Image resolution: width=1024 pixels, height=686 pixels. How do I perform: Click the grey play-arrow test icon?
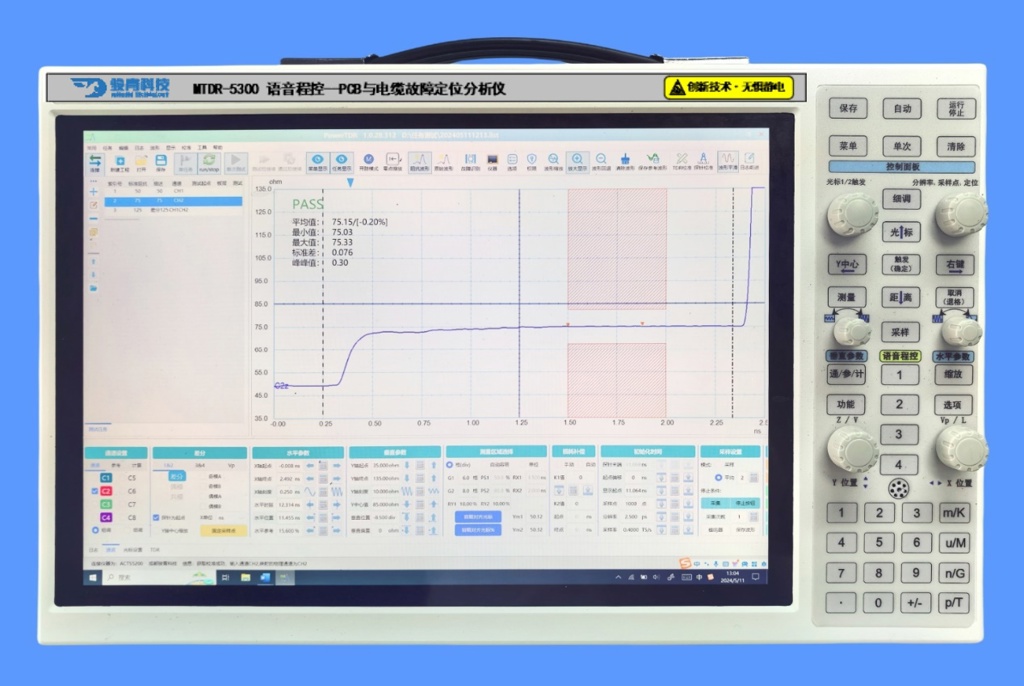(x=236, y=163)
